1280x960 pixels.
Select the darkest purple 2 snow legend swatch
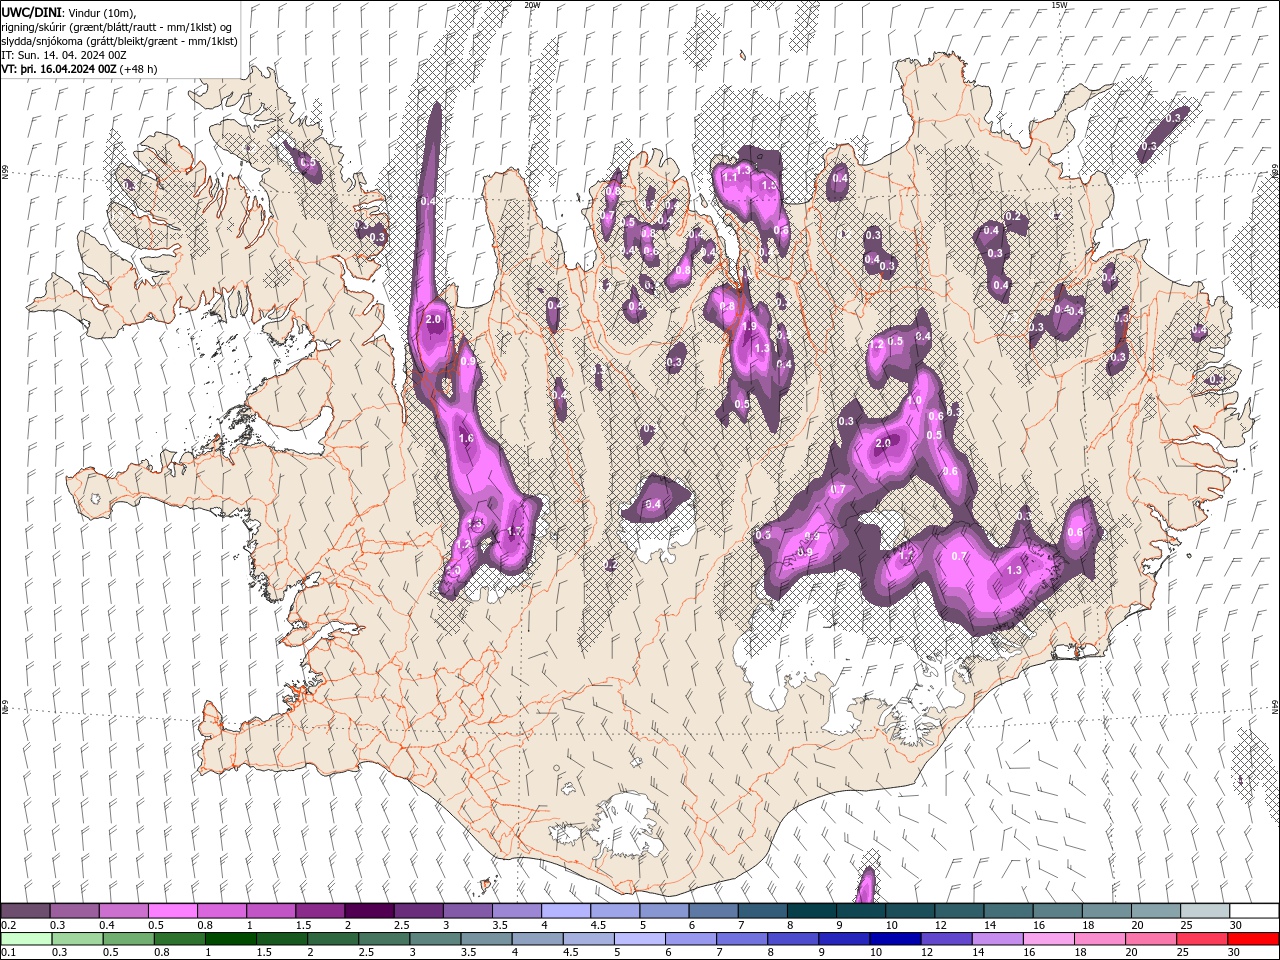[x=369, y=911]
